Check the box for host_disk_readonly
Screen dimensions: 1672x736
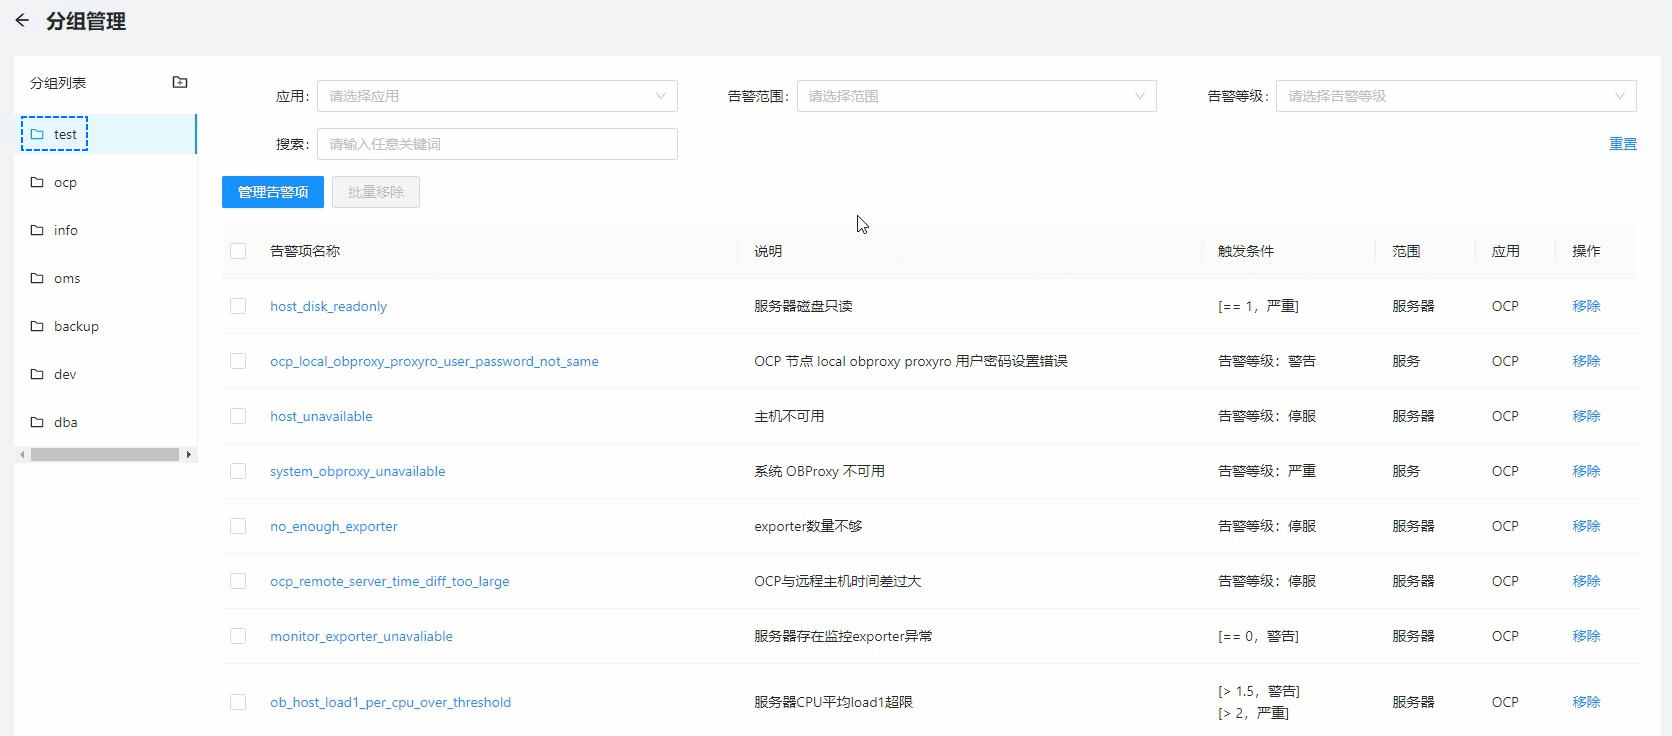[238, 306]
